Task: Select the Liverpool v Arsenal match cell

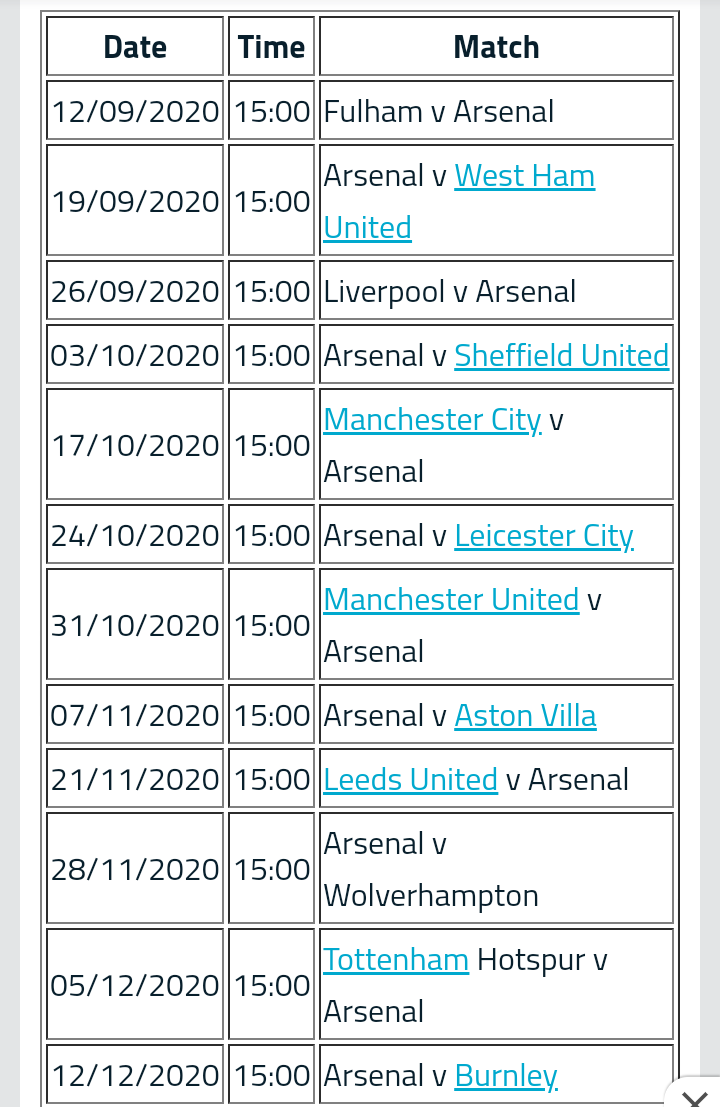Action: click(496, 292)
